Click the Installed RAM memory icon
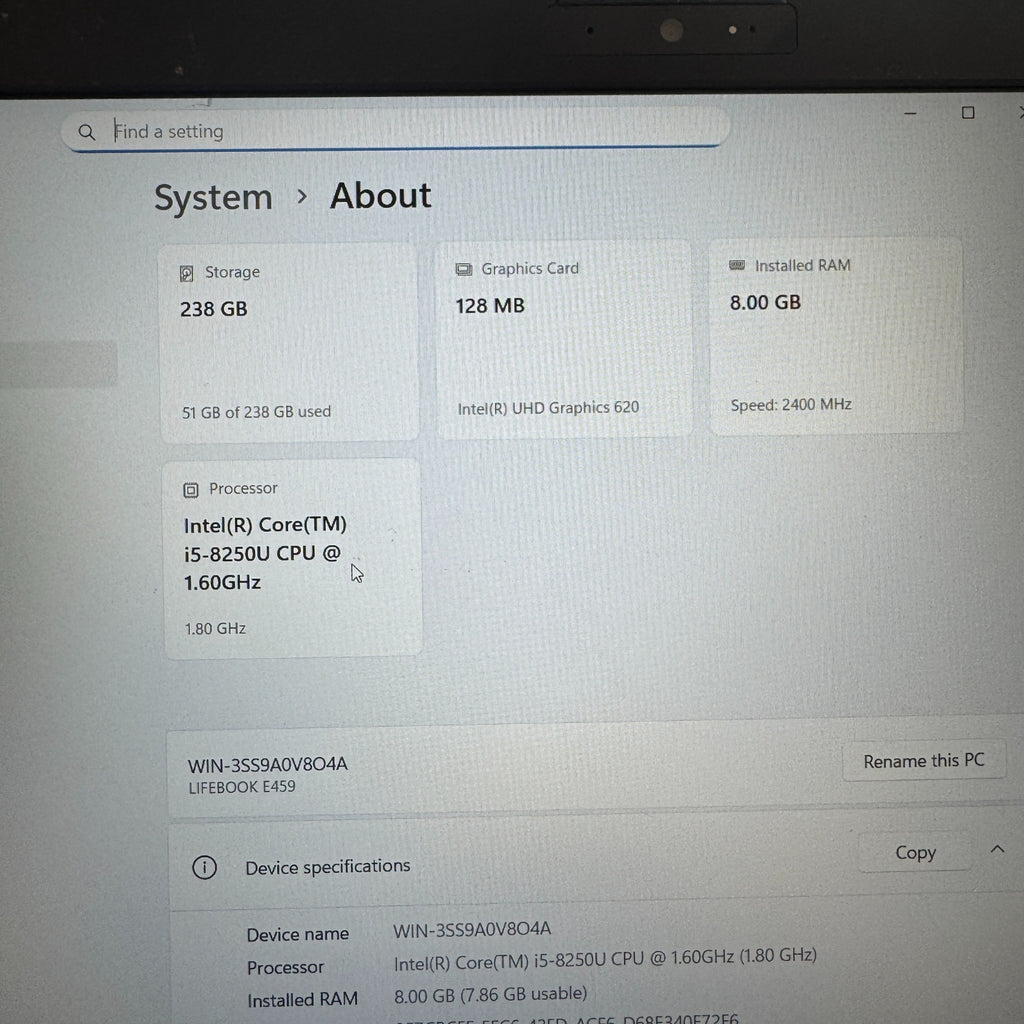 click(738, 266)
